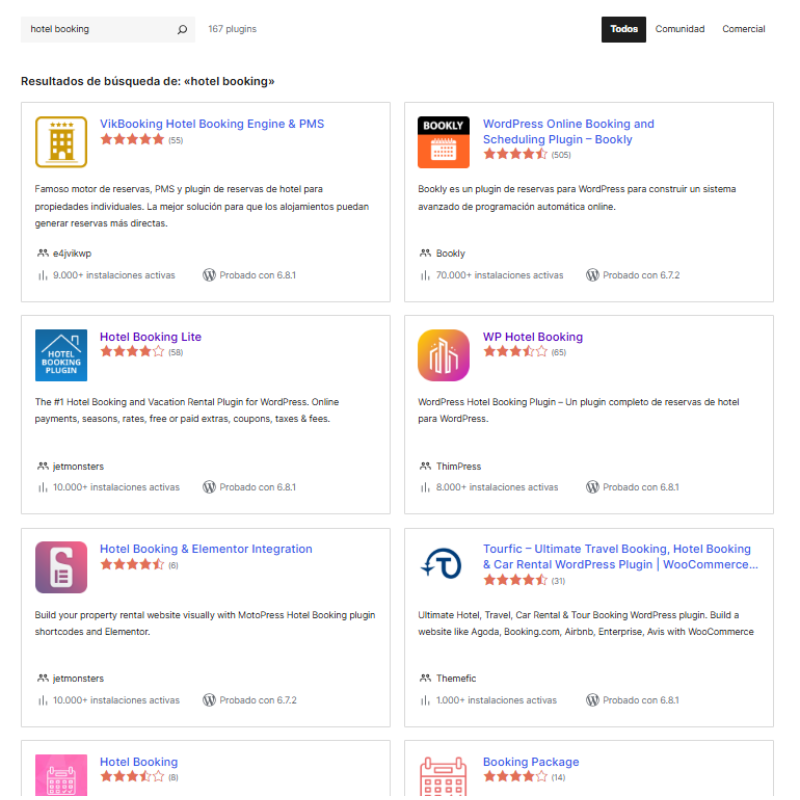Click the (505) review count

click(561, 155)
